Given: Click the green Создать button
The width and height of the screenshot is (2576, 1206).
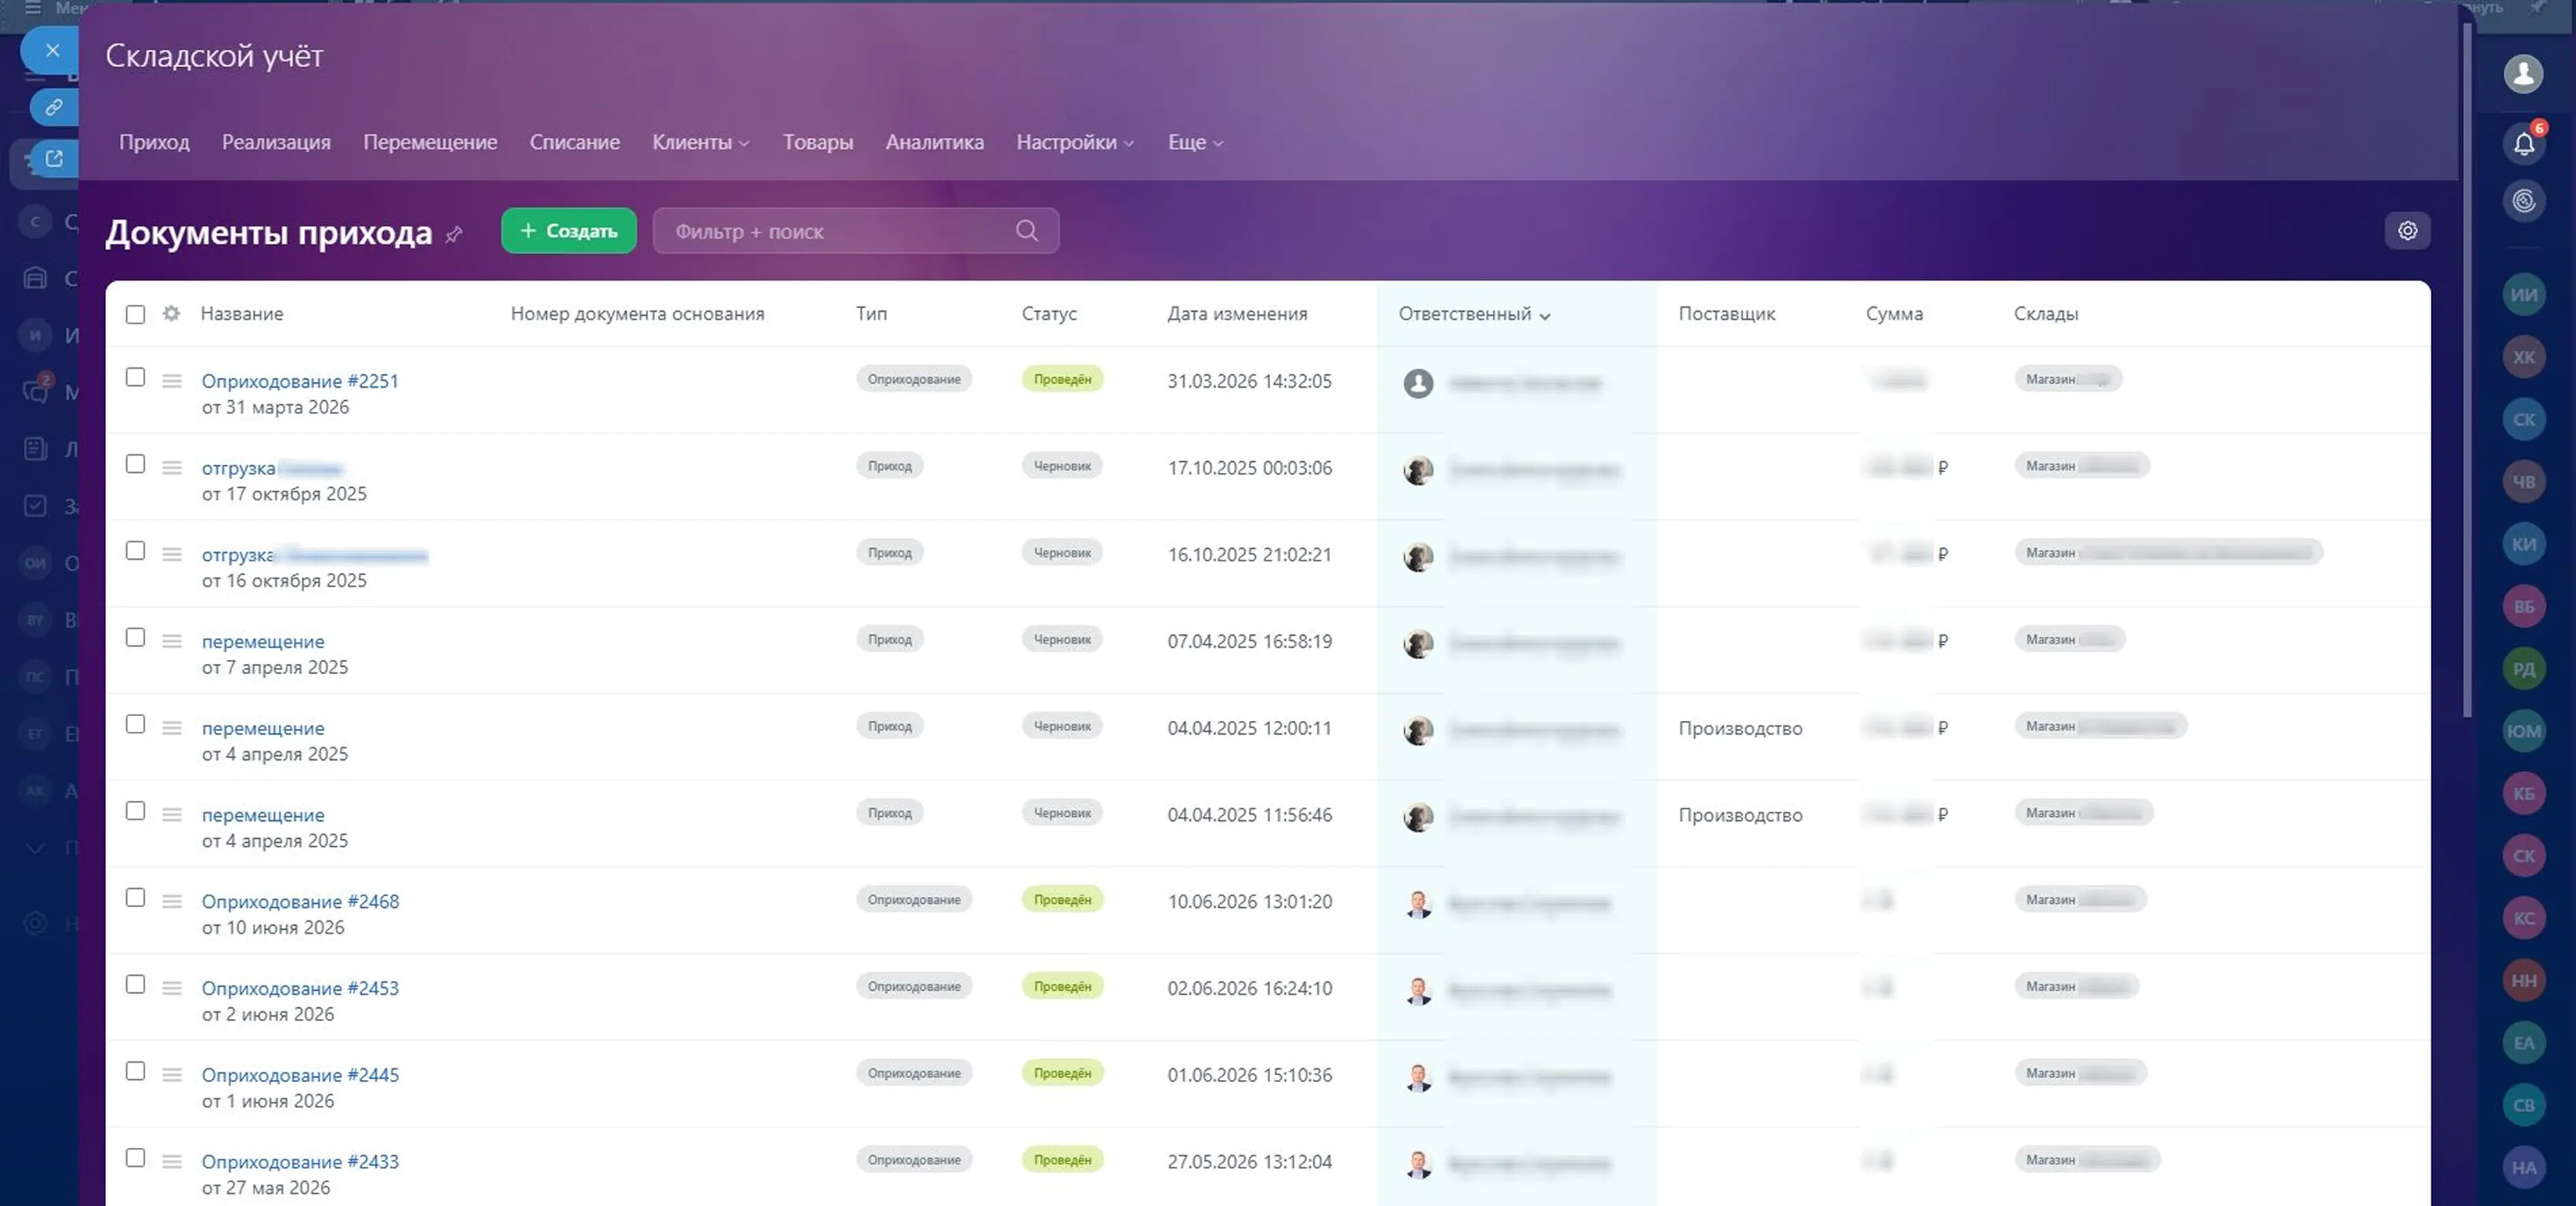Looking at the screenshot, I should click(568, 231).
